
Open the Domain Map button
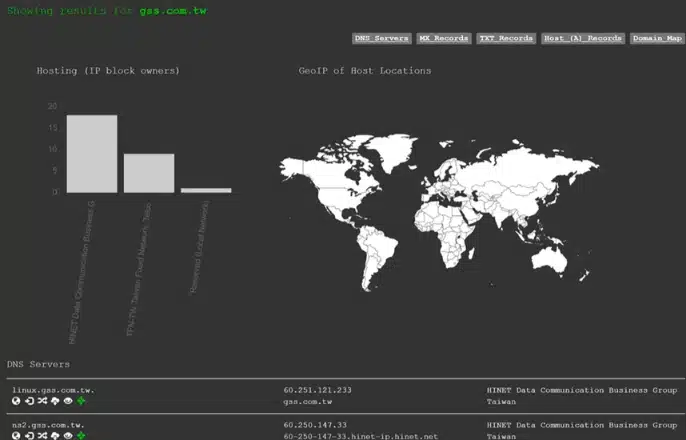[657, 38]
